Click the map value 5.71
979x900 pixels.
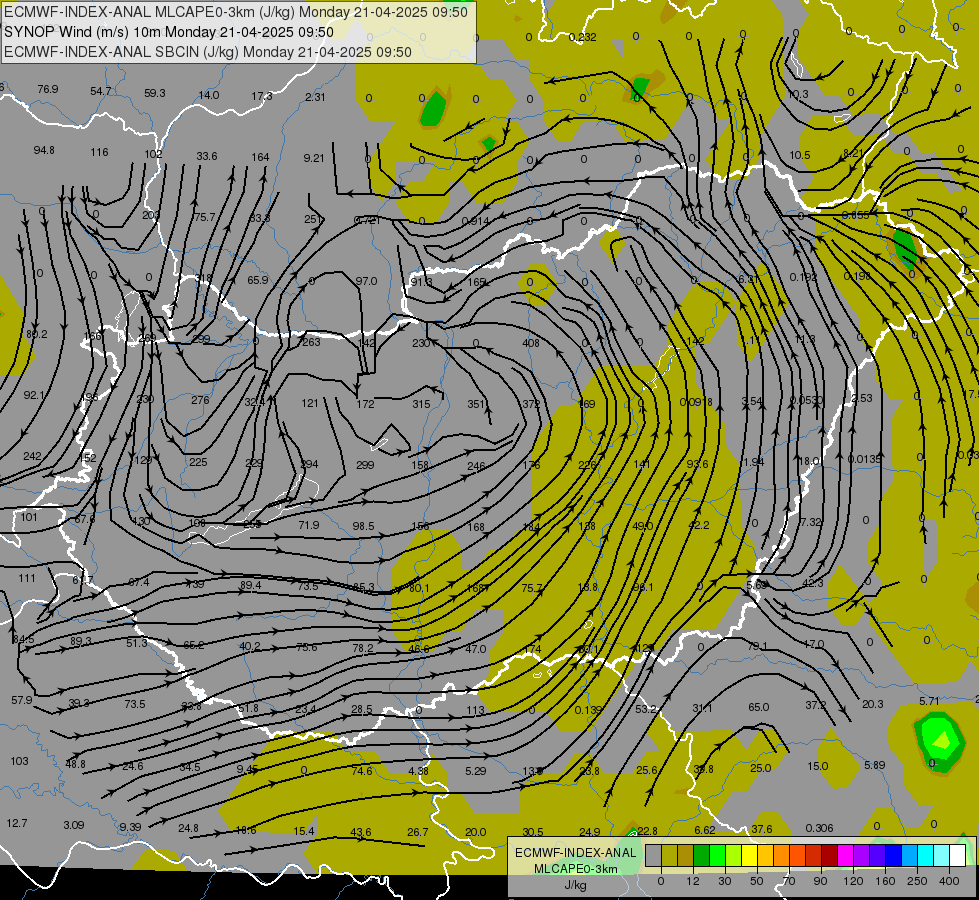click(x=929, y=702)
